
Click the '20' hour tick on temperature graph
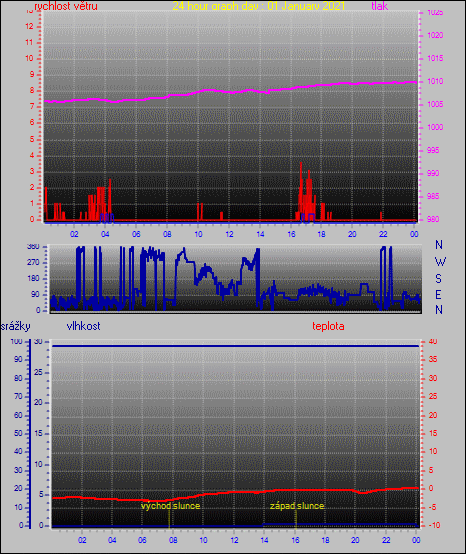355,540
